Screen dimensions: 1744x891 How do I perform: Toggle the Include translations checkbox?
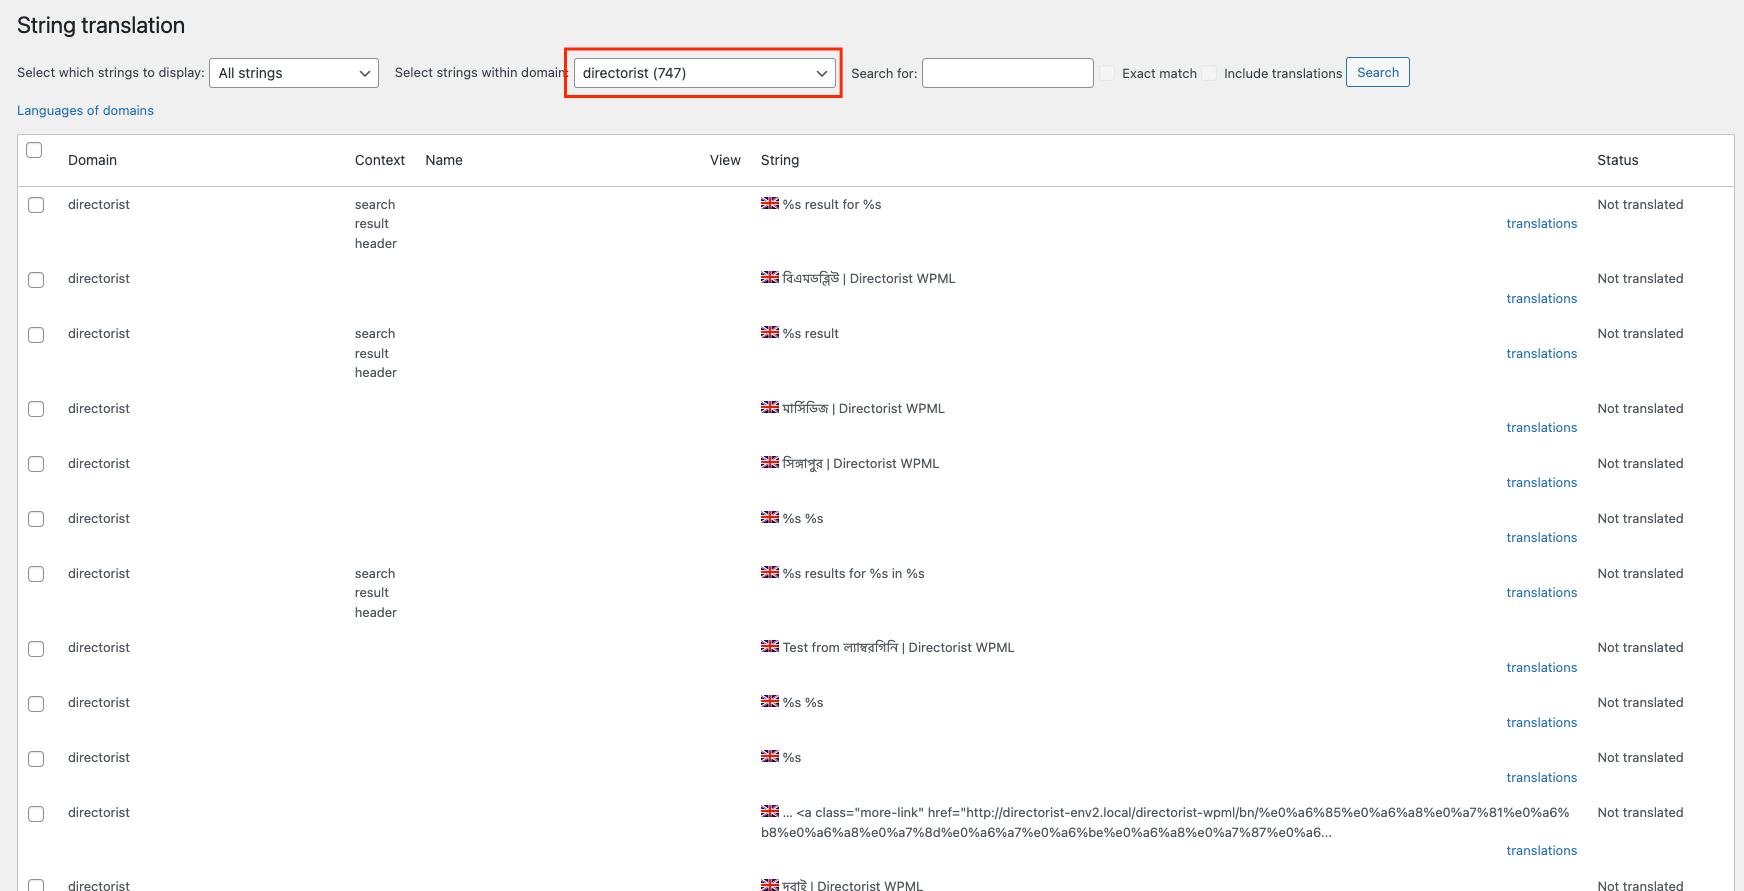1210,73
